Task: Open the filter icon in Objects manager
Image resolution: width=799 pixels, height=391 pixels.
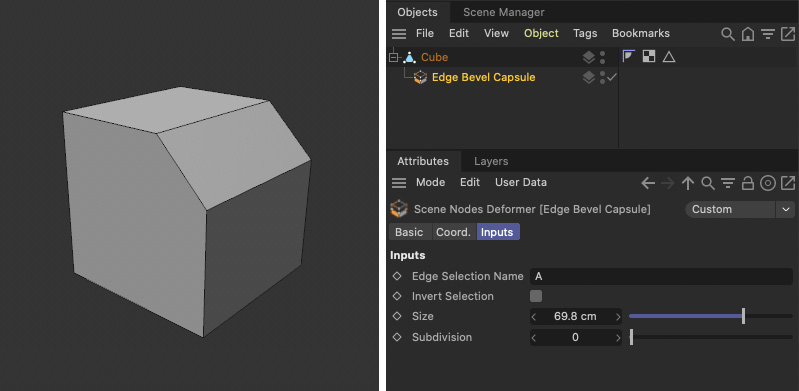Action: coord(767,34)
